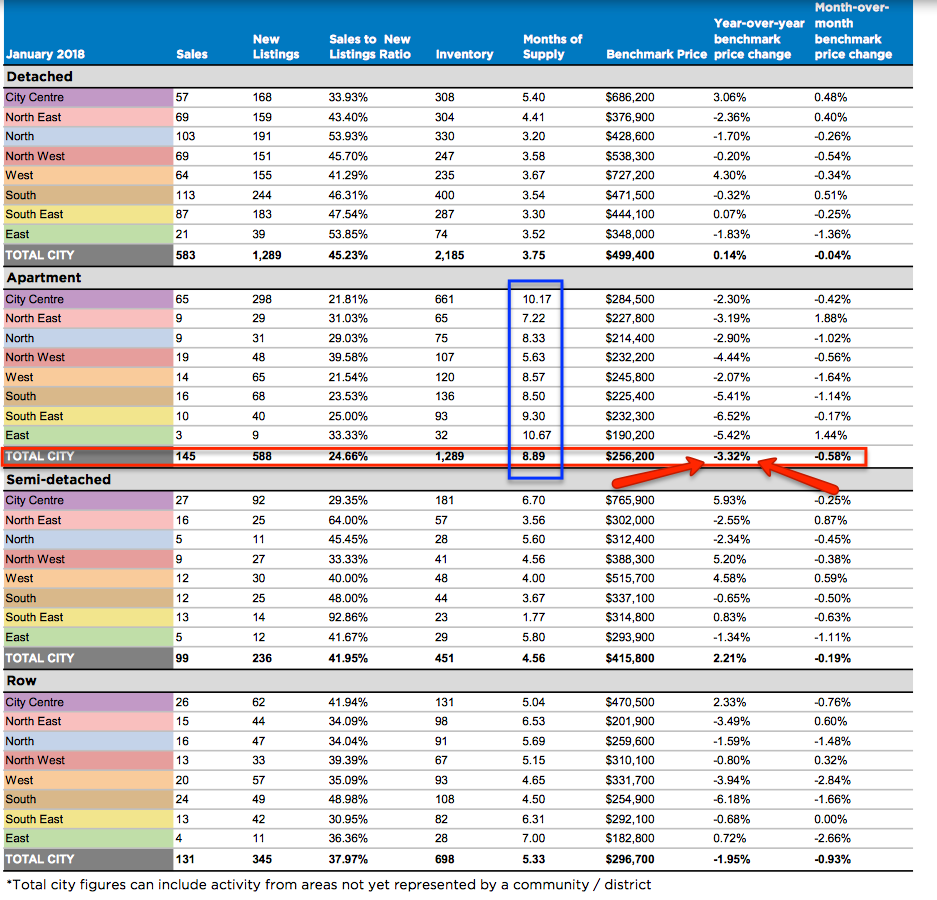This screenshot has width=937, height=900.
Task: Select the Benchmark Price column header
Action: (656, 54)
